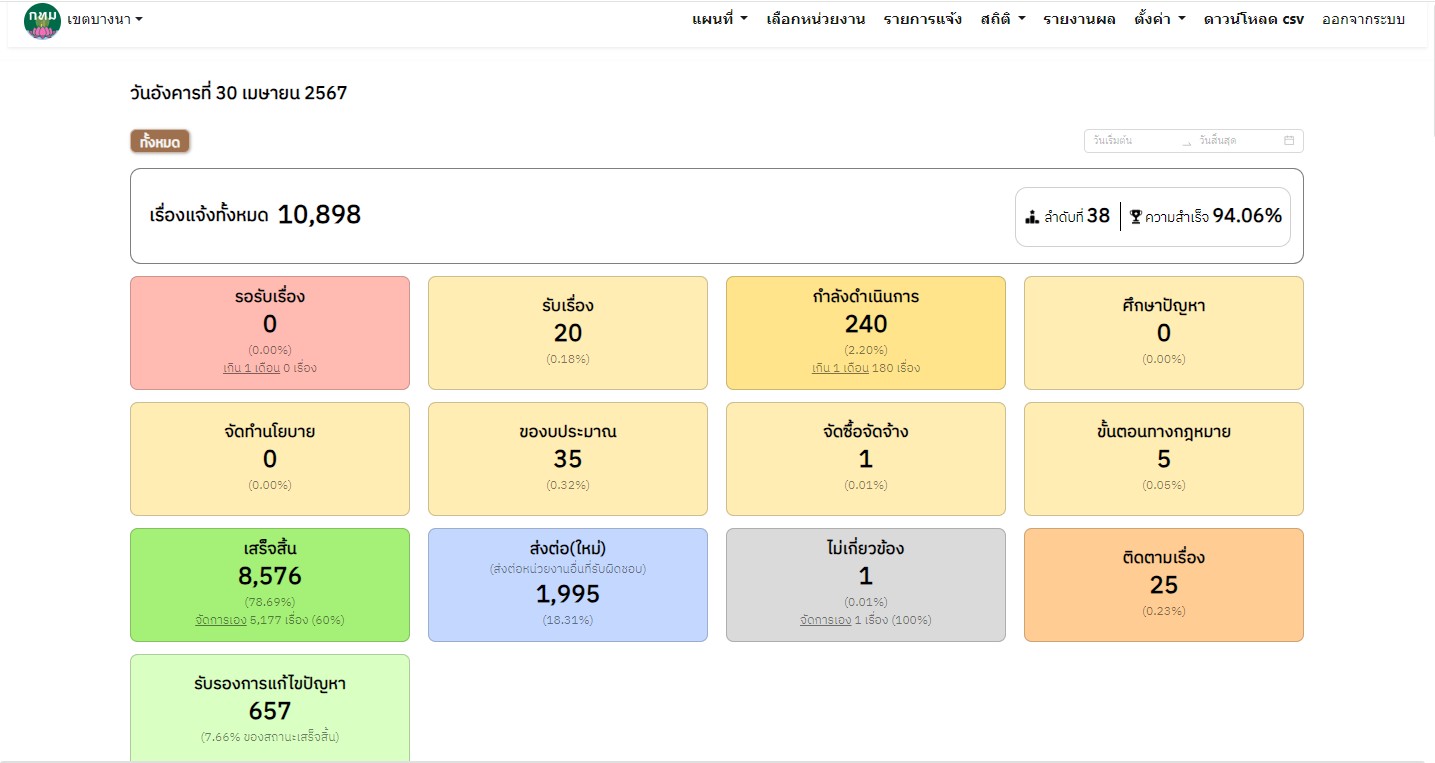Go to เลือกหน่วยงาน in the navbar
1435x763 pixels.
pos(815,19)
